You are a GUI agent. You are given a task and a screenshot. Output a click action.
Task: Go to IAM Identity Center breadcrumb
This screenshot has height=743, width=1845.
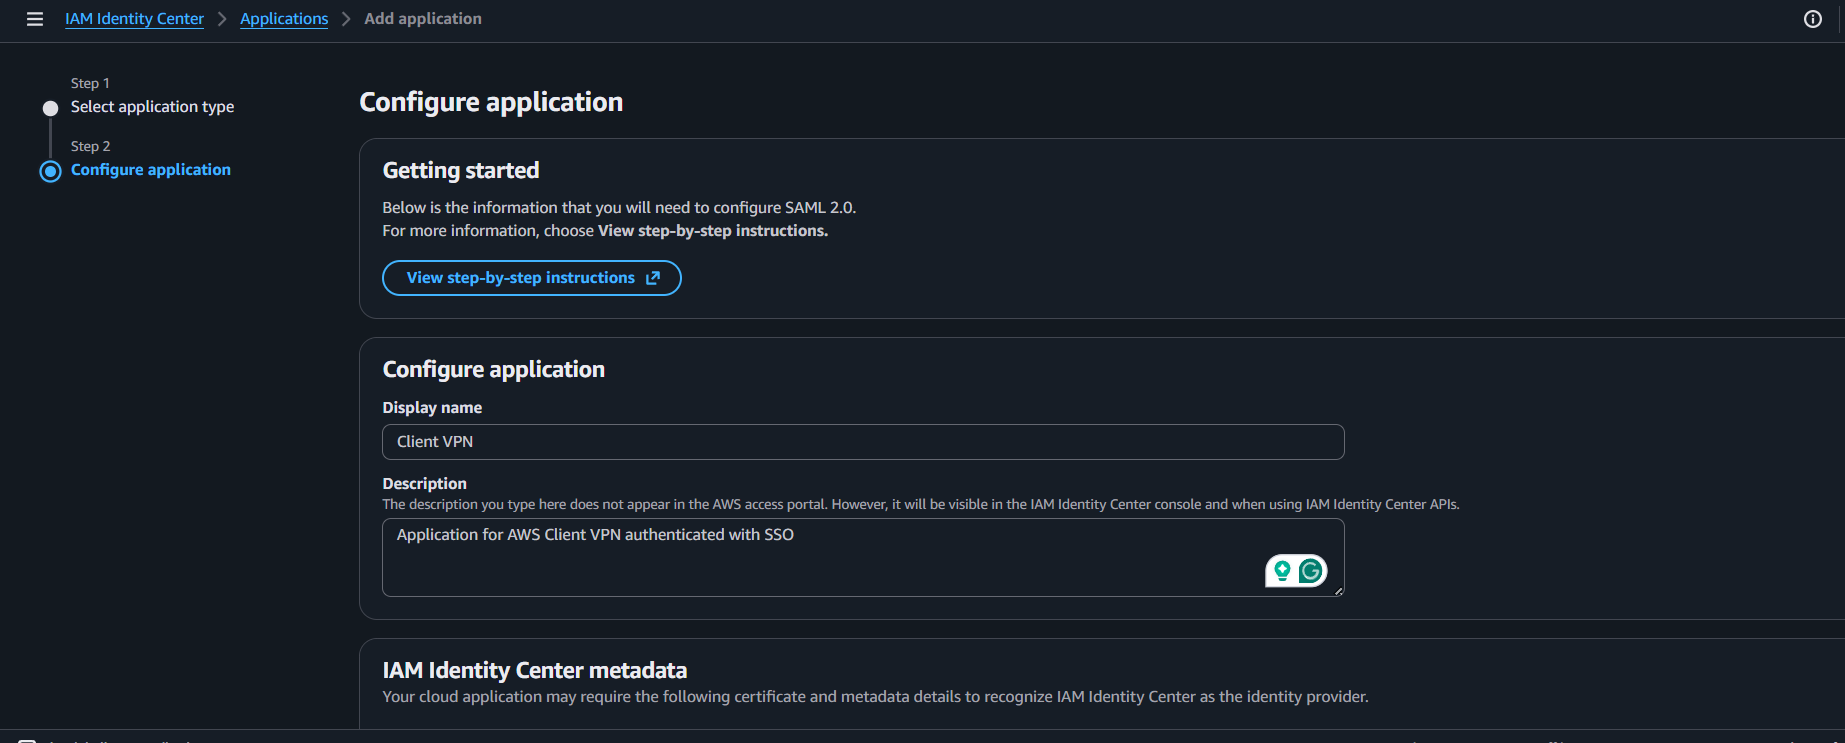[134, 19]
